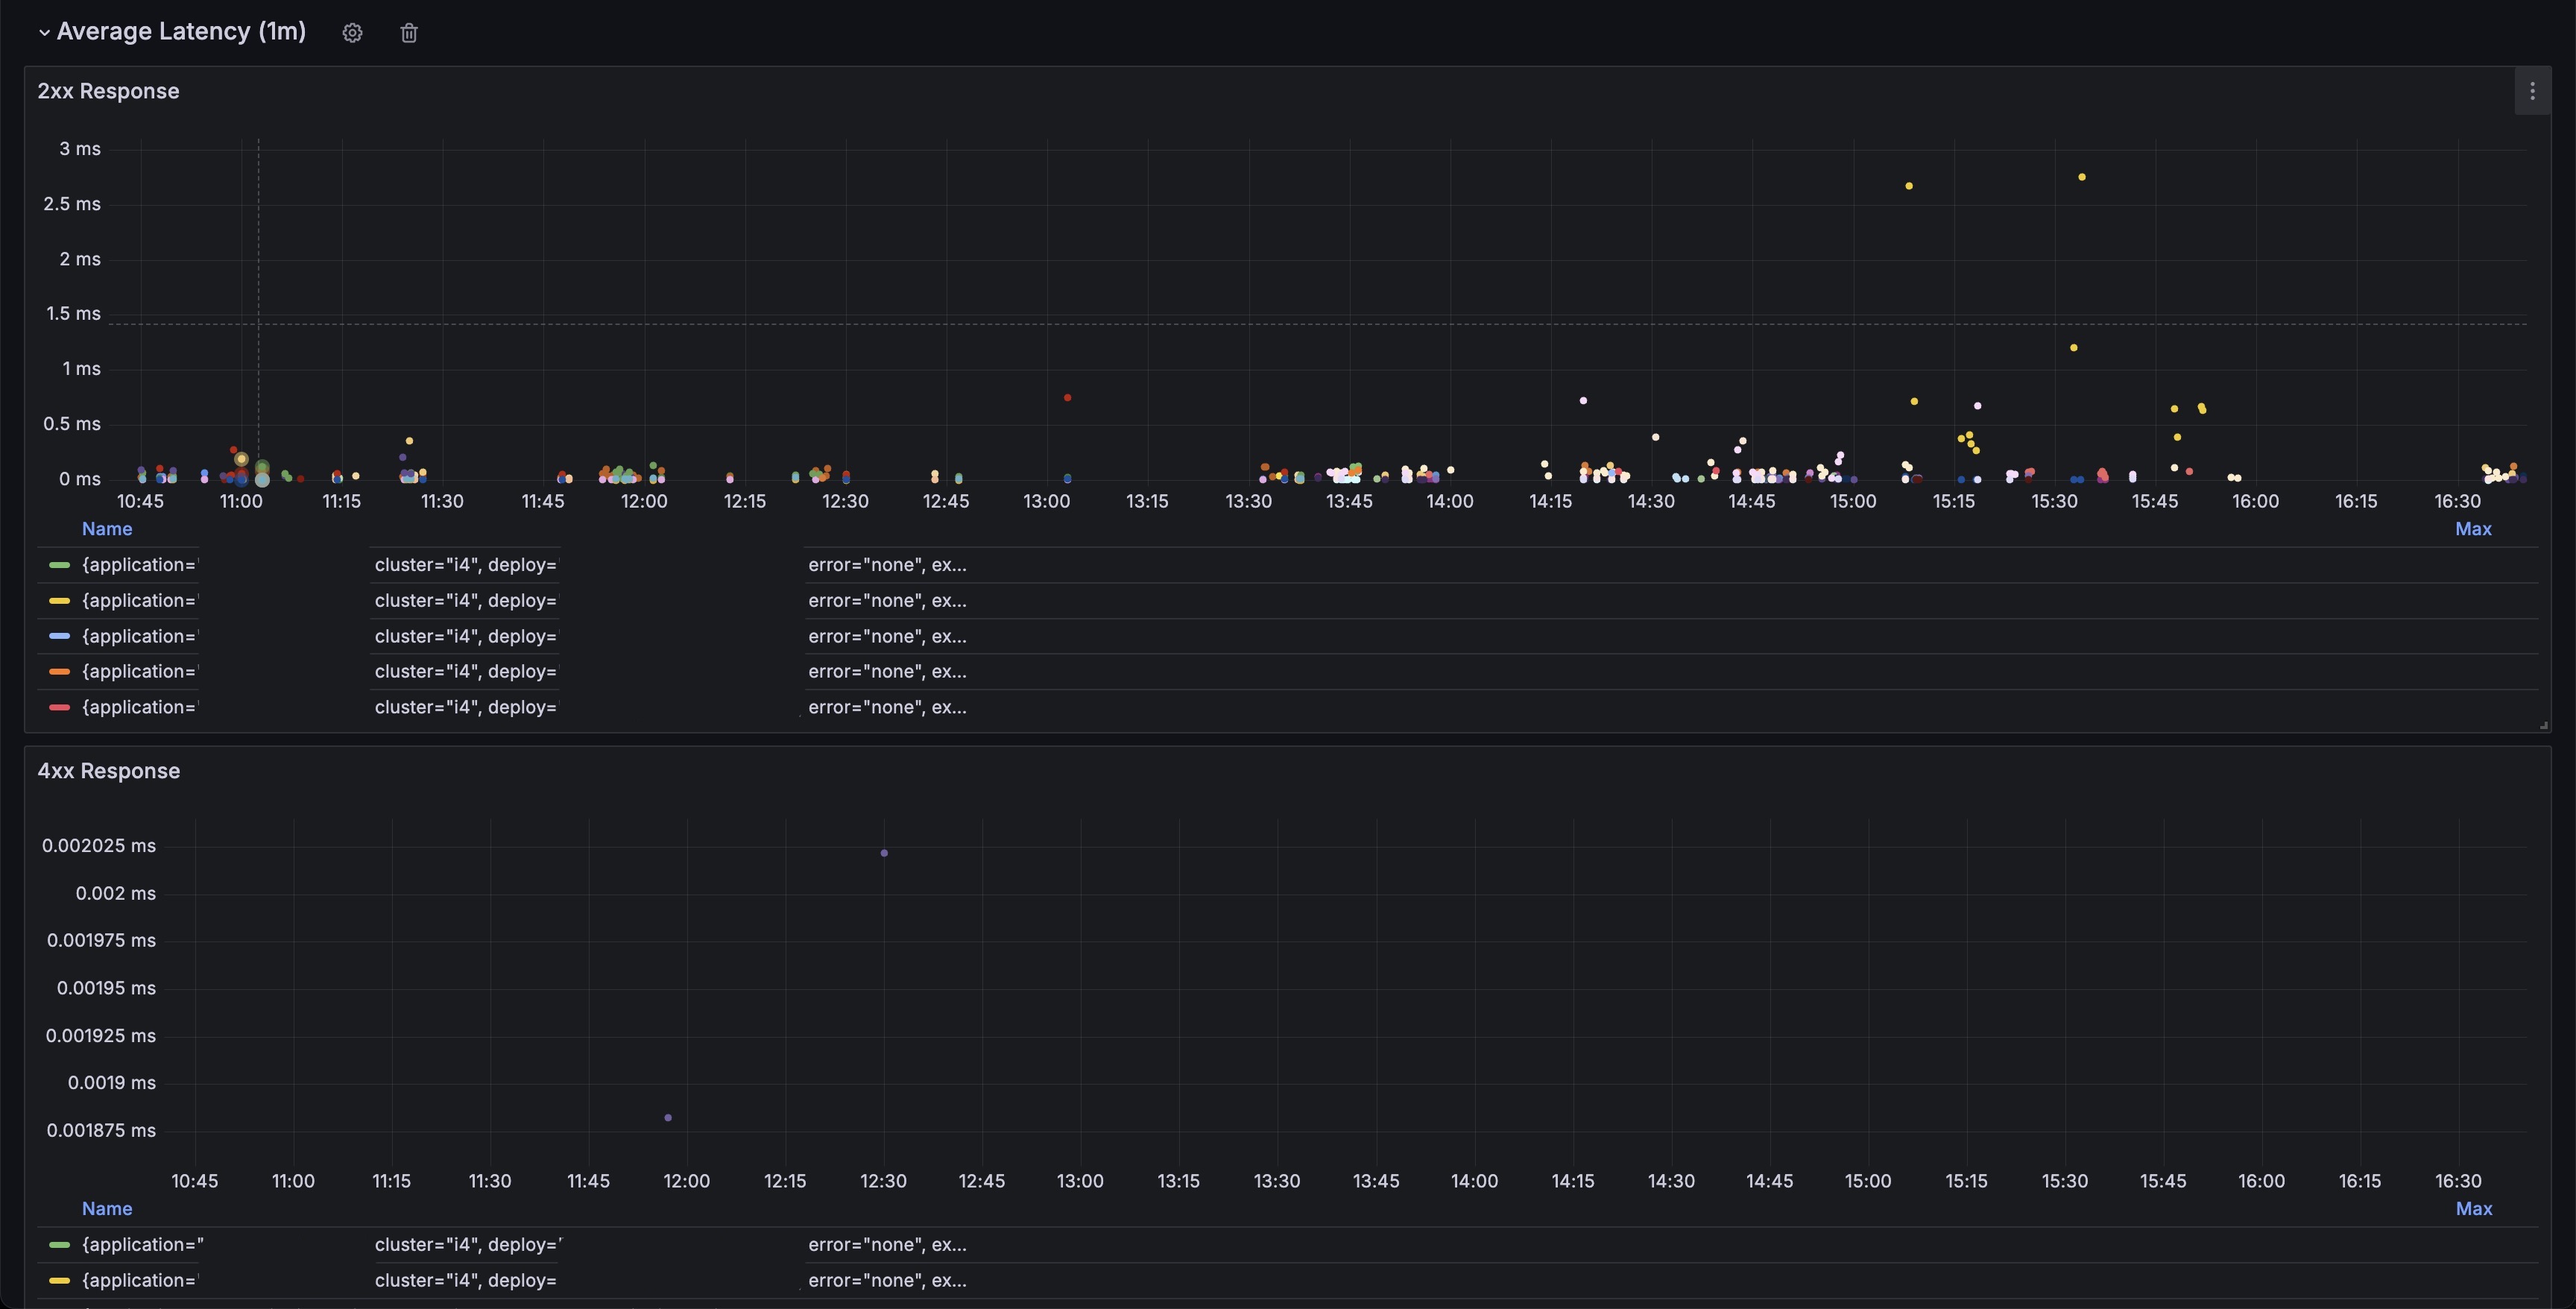Viewport: 2576px width, 1309px height.
Task: Sort 4xx Response legend by Name
Action: 107,1209
